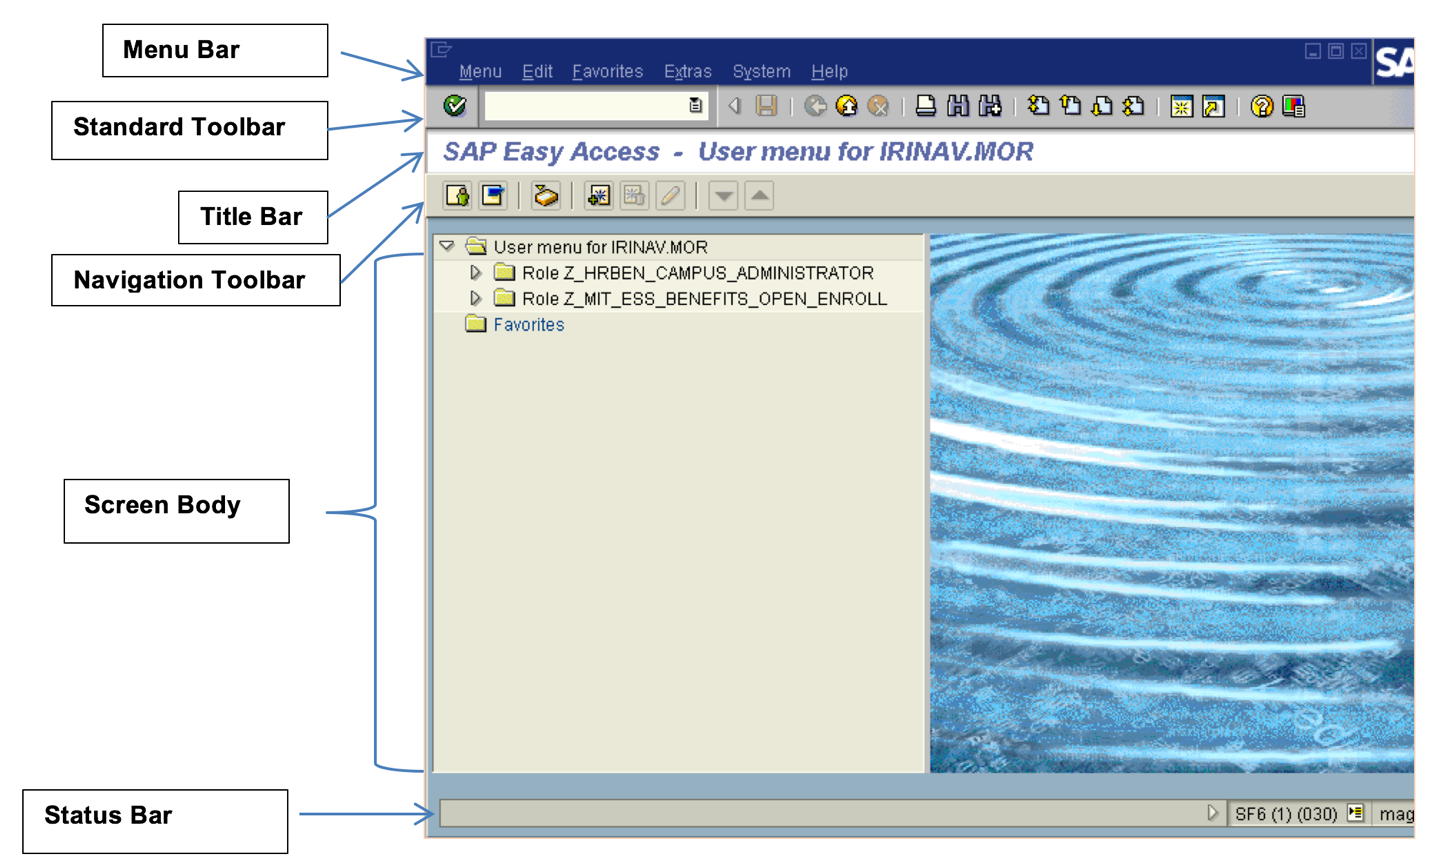1439x868 pixels.
Task: Open the command field history dropdown
Action: tap(696, 106)
